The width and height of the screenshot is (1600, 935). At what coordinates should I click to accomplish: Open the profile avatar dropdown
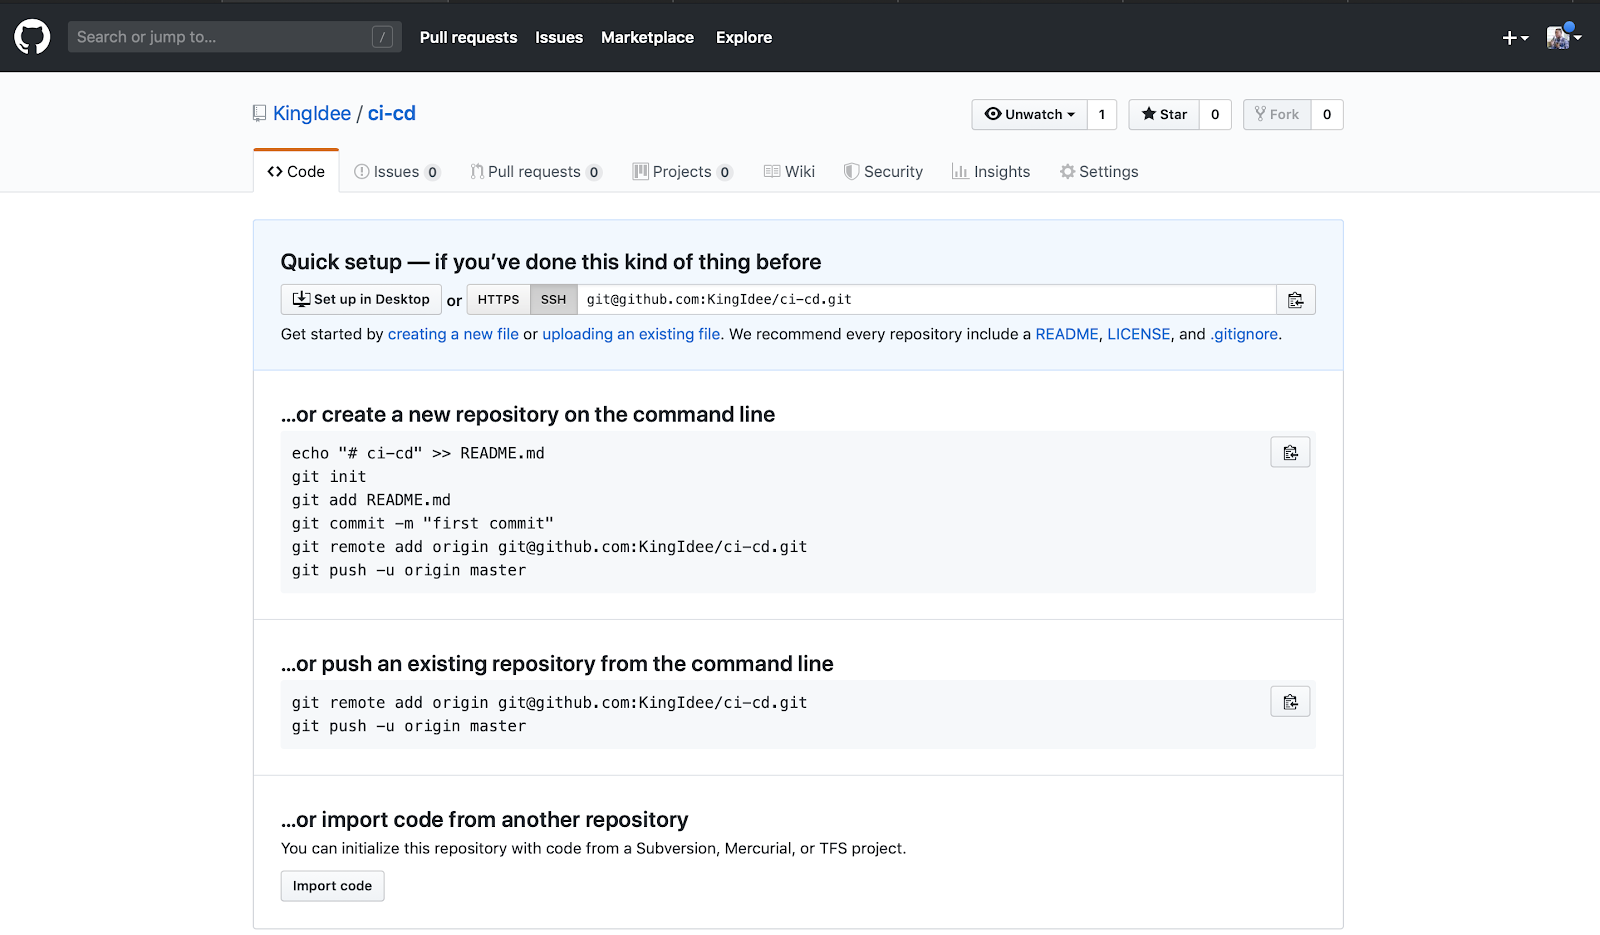(1562, 37)
